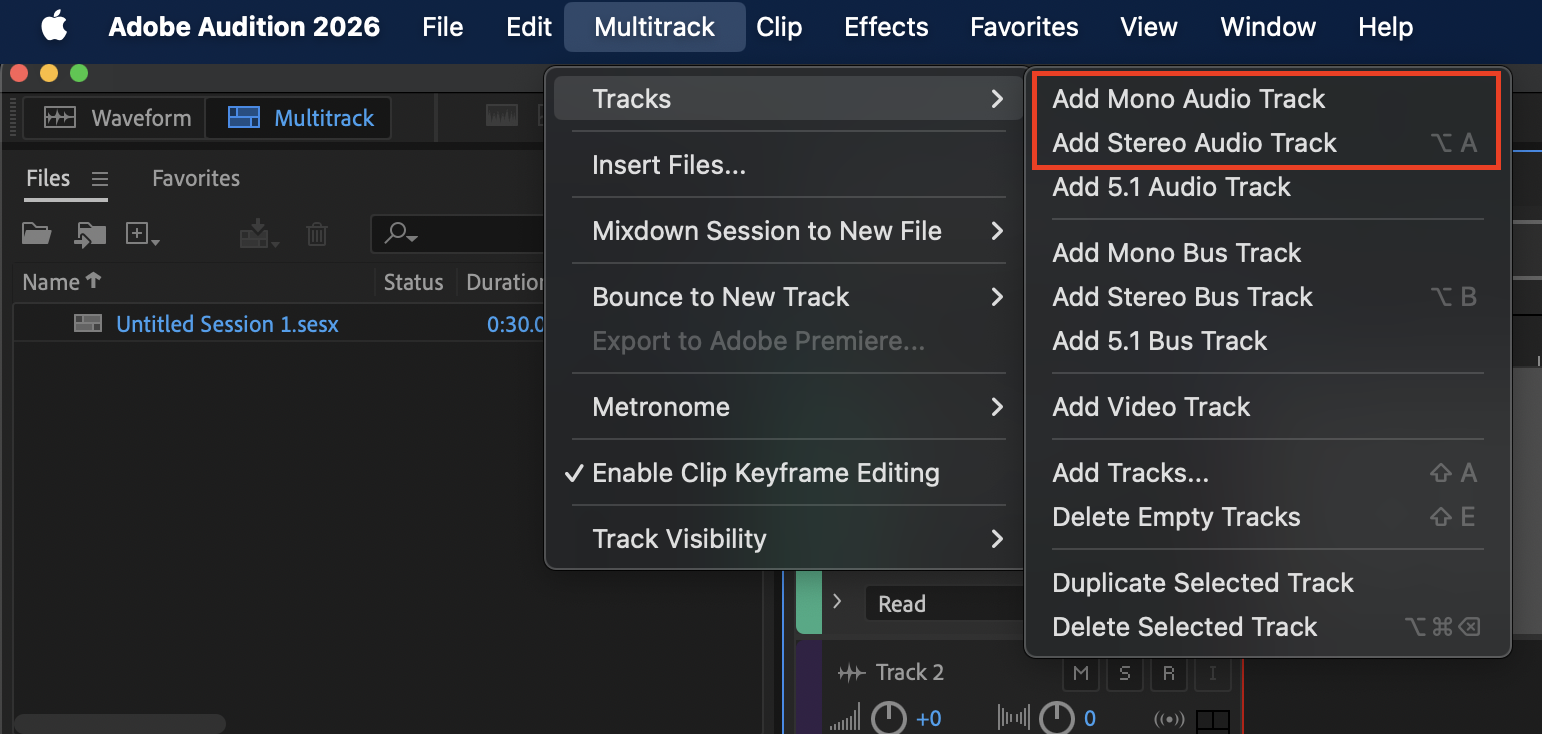Image resolution: width=1542 pixels, height=734 pixels.
Task: Solo Track 2 with the S button
Action: click(1125, 674)
